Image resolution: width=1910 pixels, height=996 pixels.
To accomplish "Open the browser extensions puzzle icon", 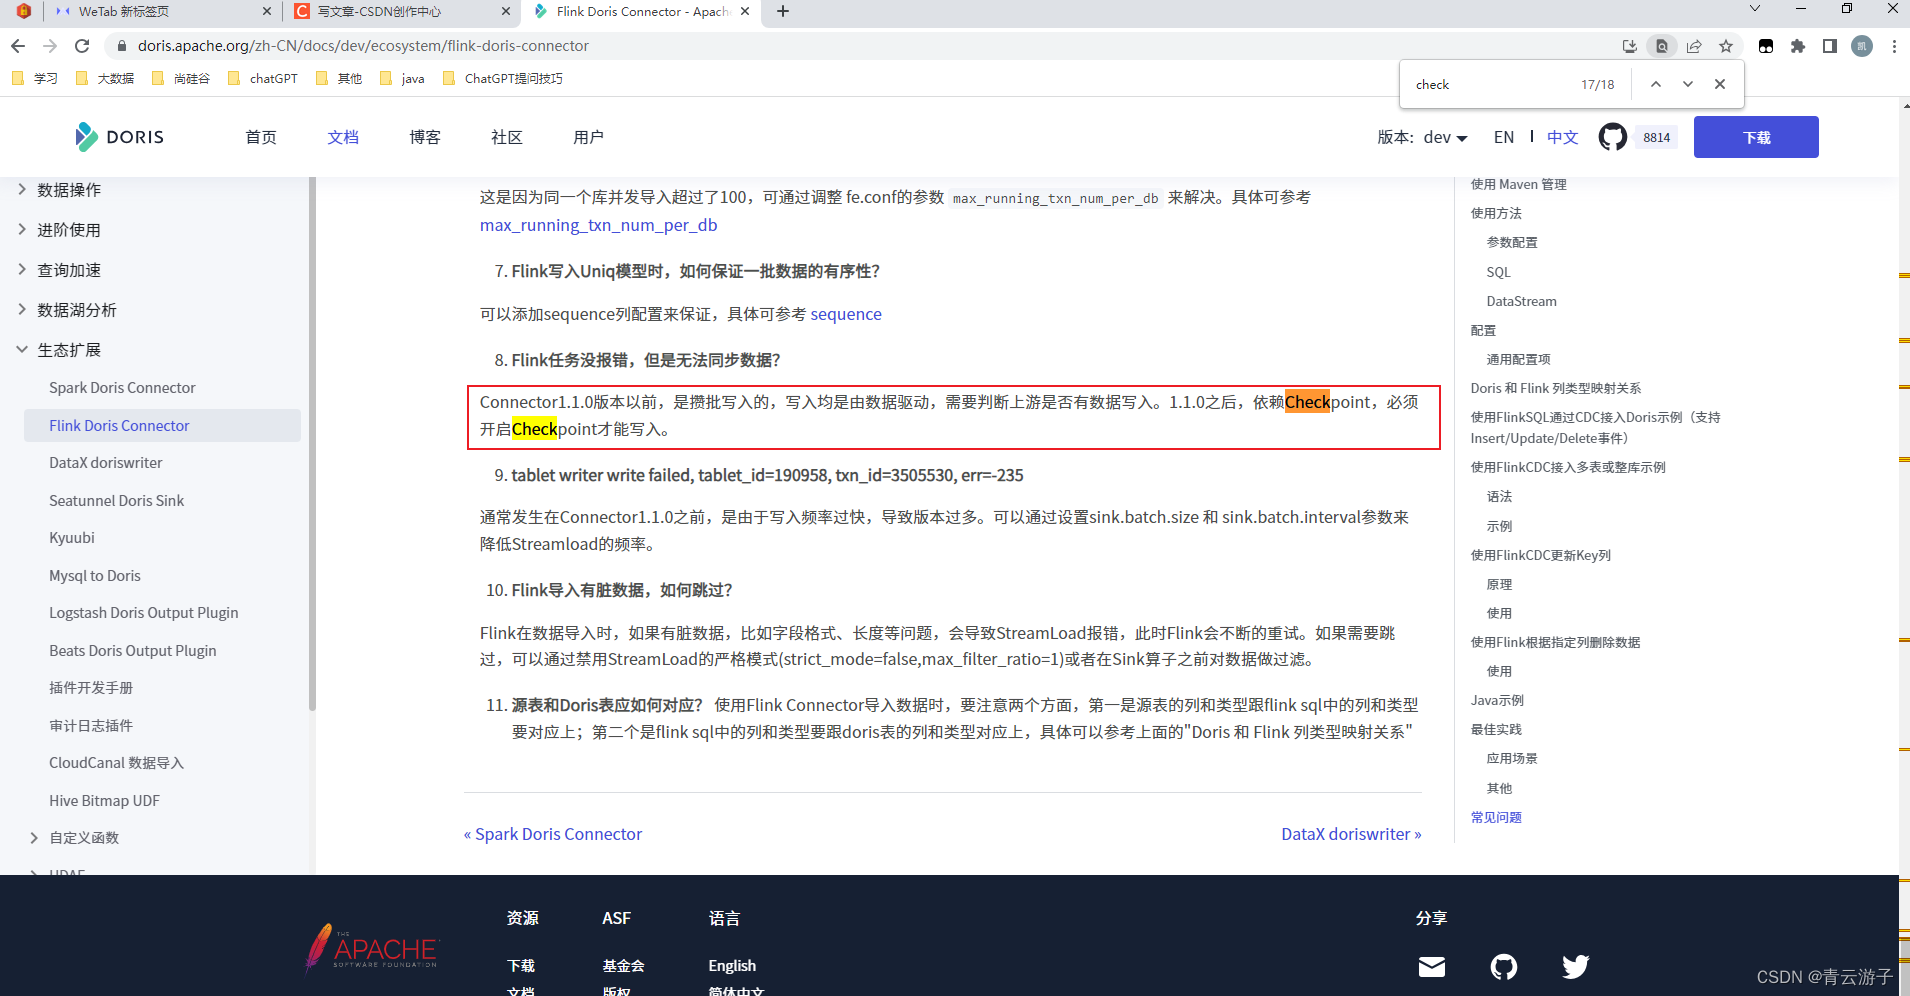I will pyautogui.click(x=1798, y=46).
